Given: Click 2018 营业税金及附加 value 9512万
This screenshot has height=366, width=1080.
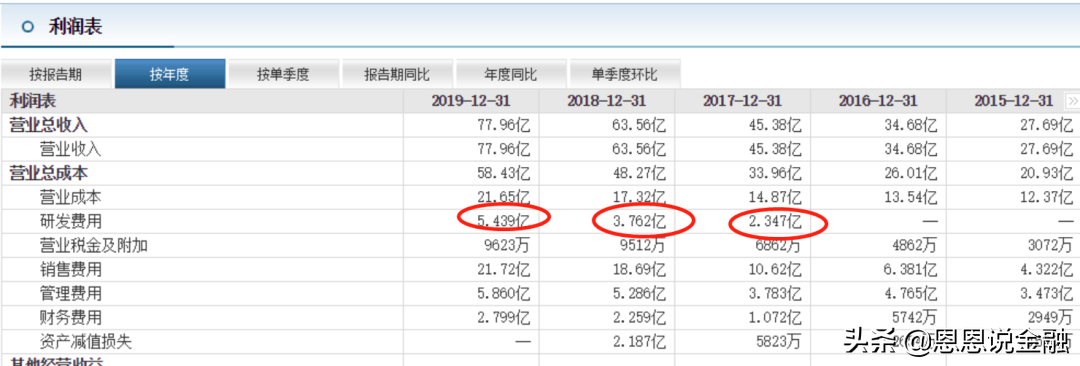Looking at the screenshot, I should pos(643,244).
